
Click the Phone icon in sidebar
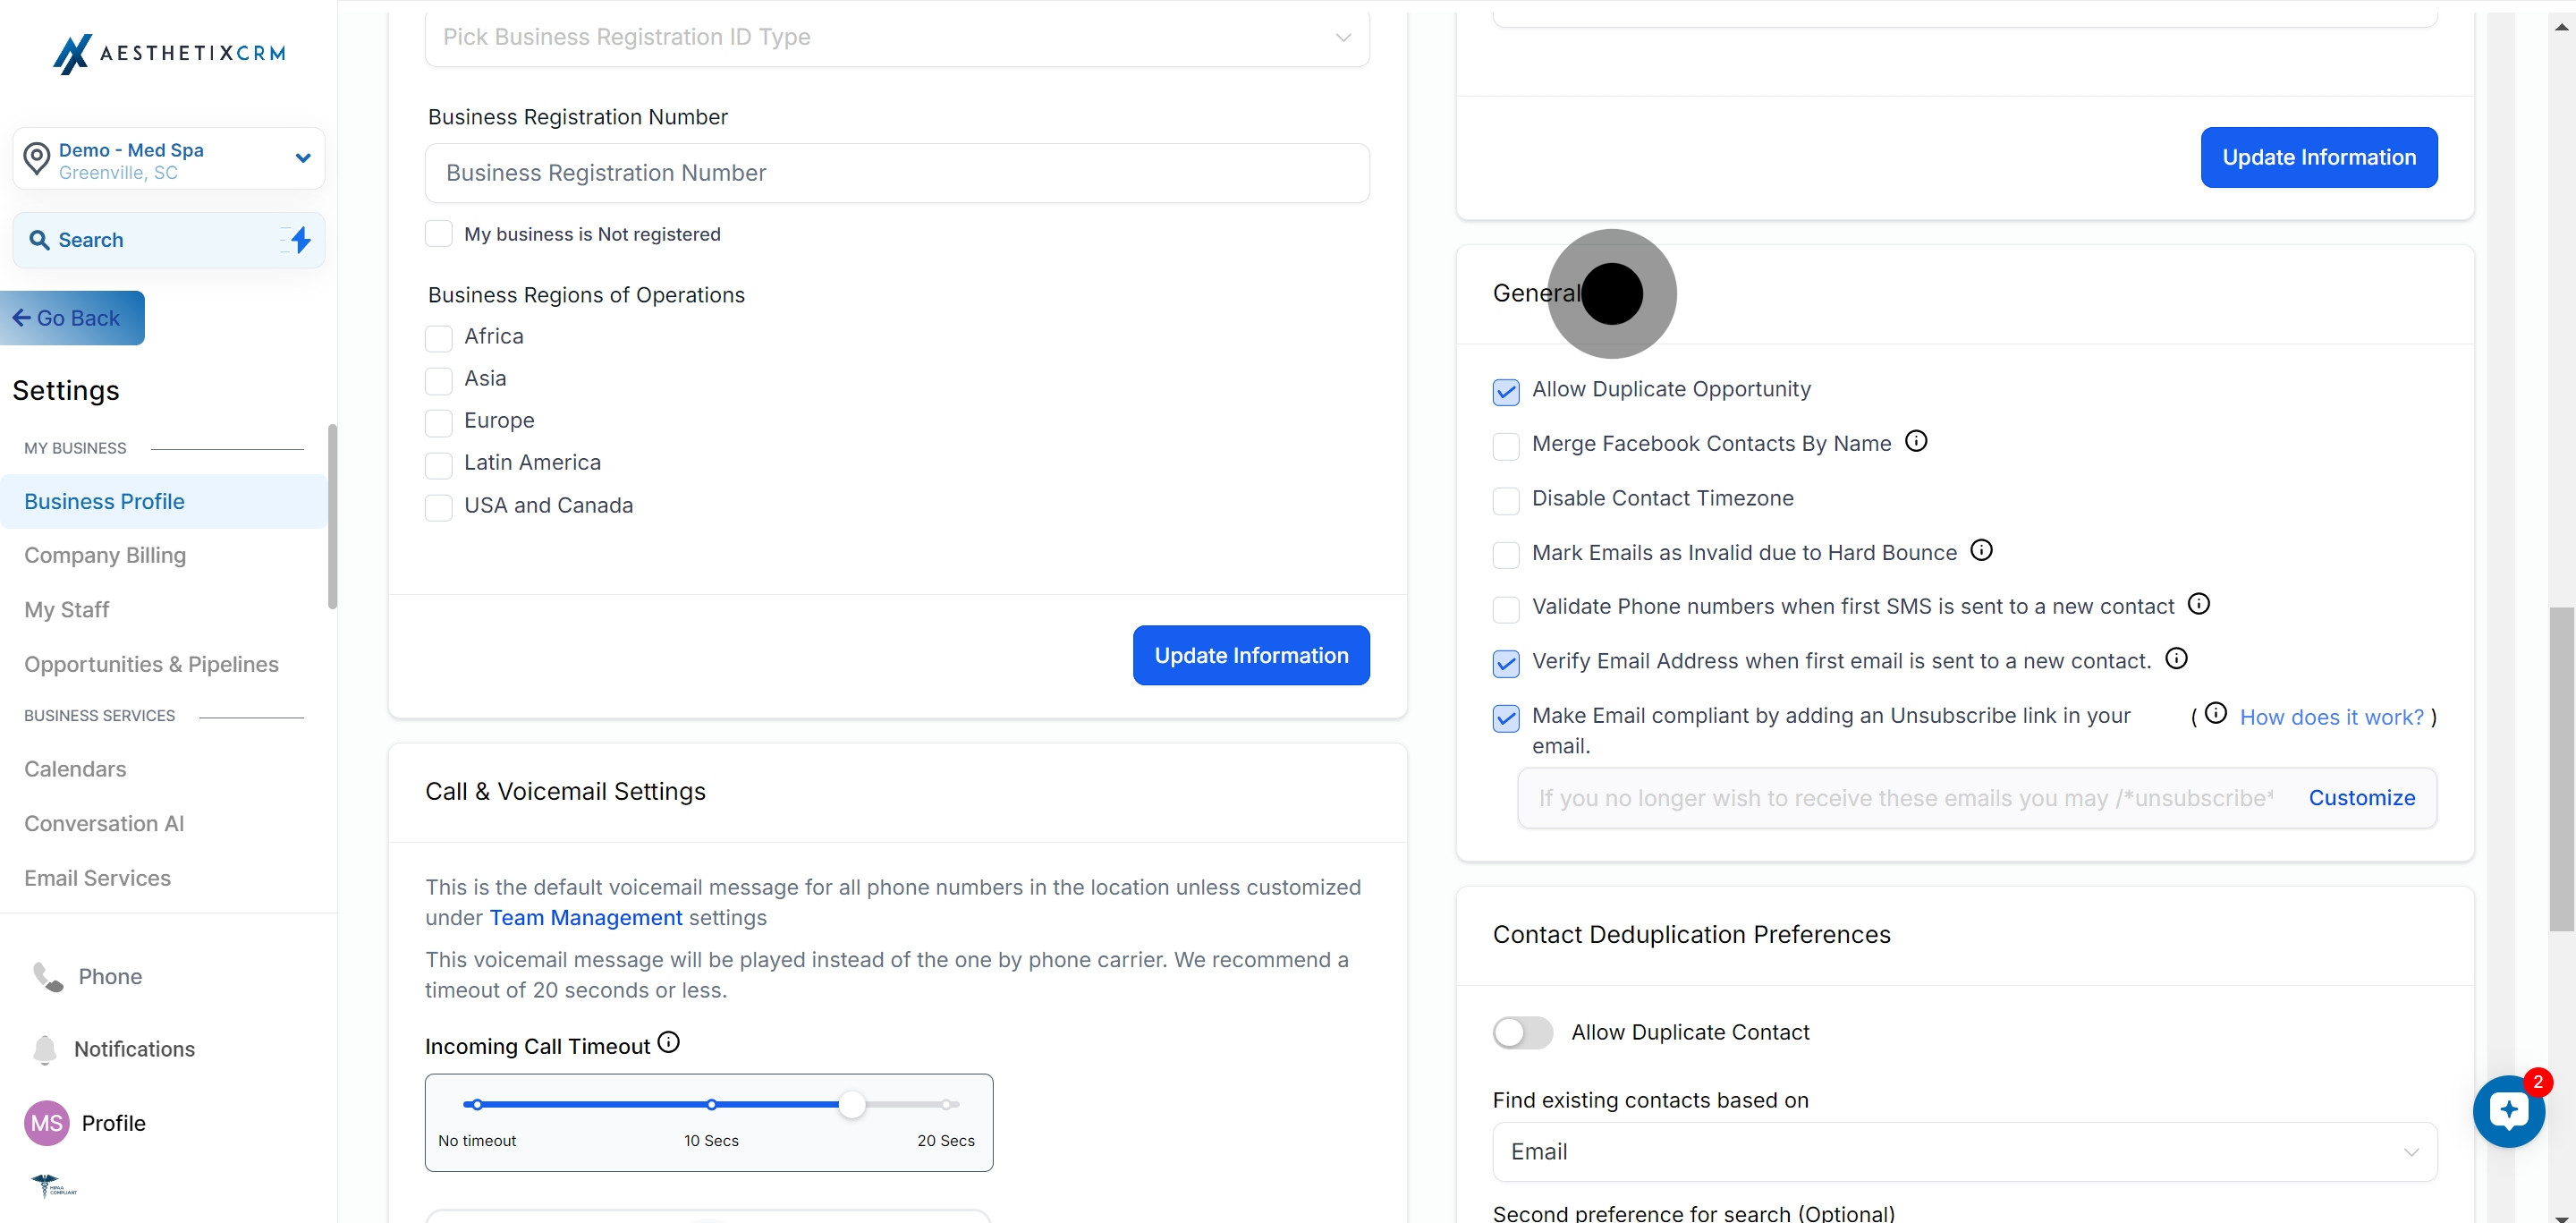[x=47, y=976]
